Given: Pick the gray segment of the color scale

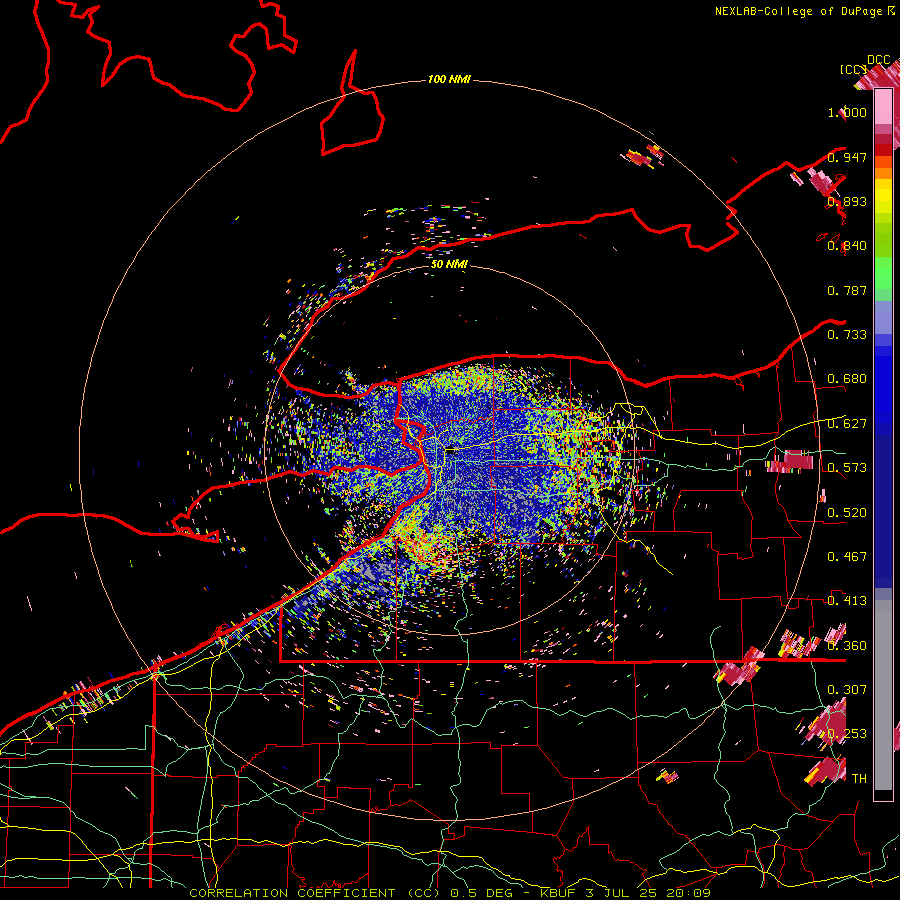Looking at the screenshot, I should 883,695.
